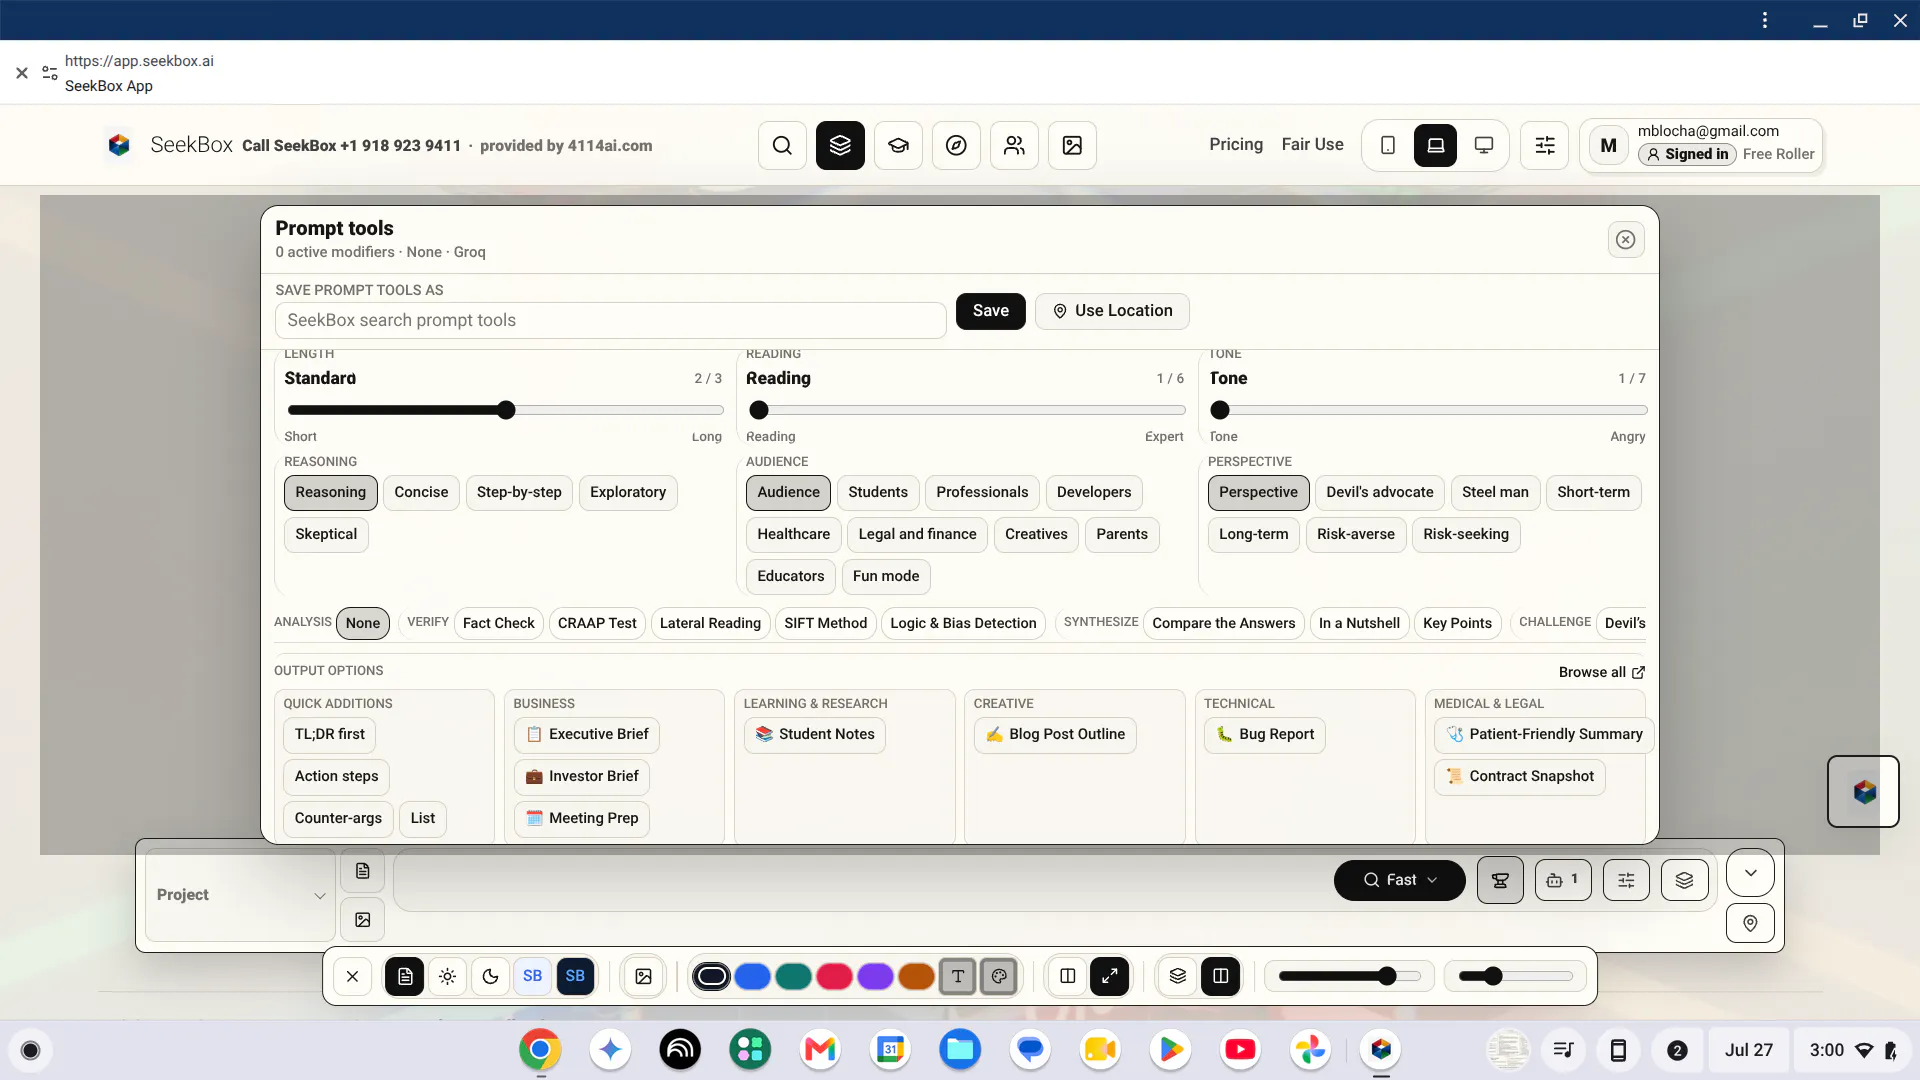The height and width of the screenshot is (1080, 1920).
Task: Open Browse all output options link
Action: point(1601,672)
